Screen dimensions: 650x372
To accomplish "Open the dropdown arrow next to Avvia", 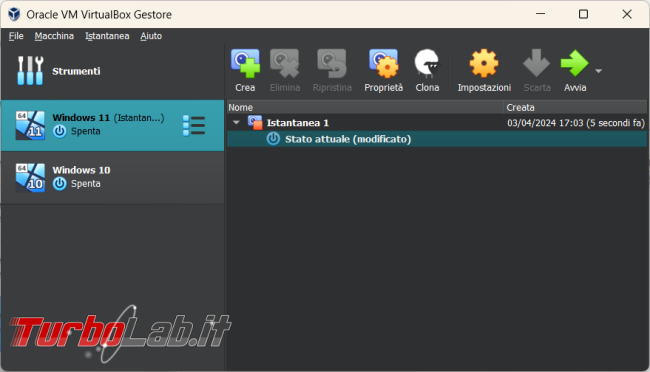I will 598,71.
